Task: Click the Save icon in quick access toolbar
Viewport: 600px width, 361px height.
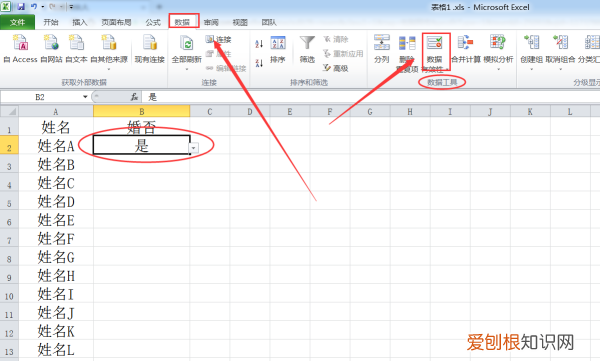Action: point(21,7)
